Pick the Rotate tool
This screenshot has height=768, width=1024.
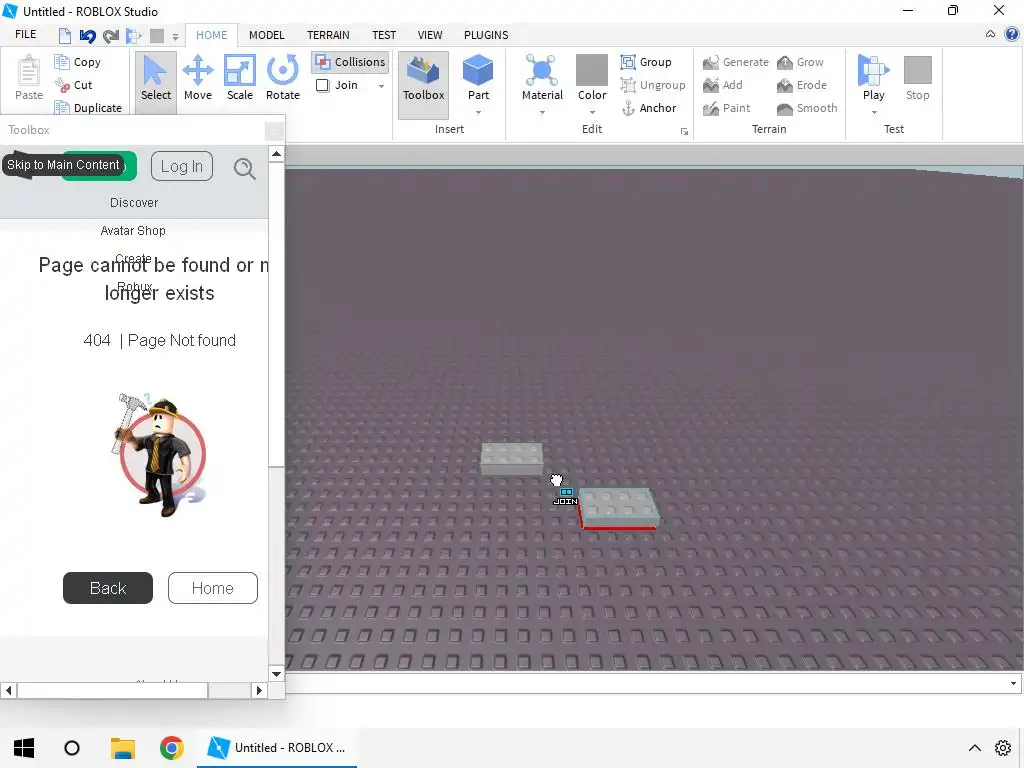283,78
